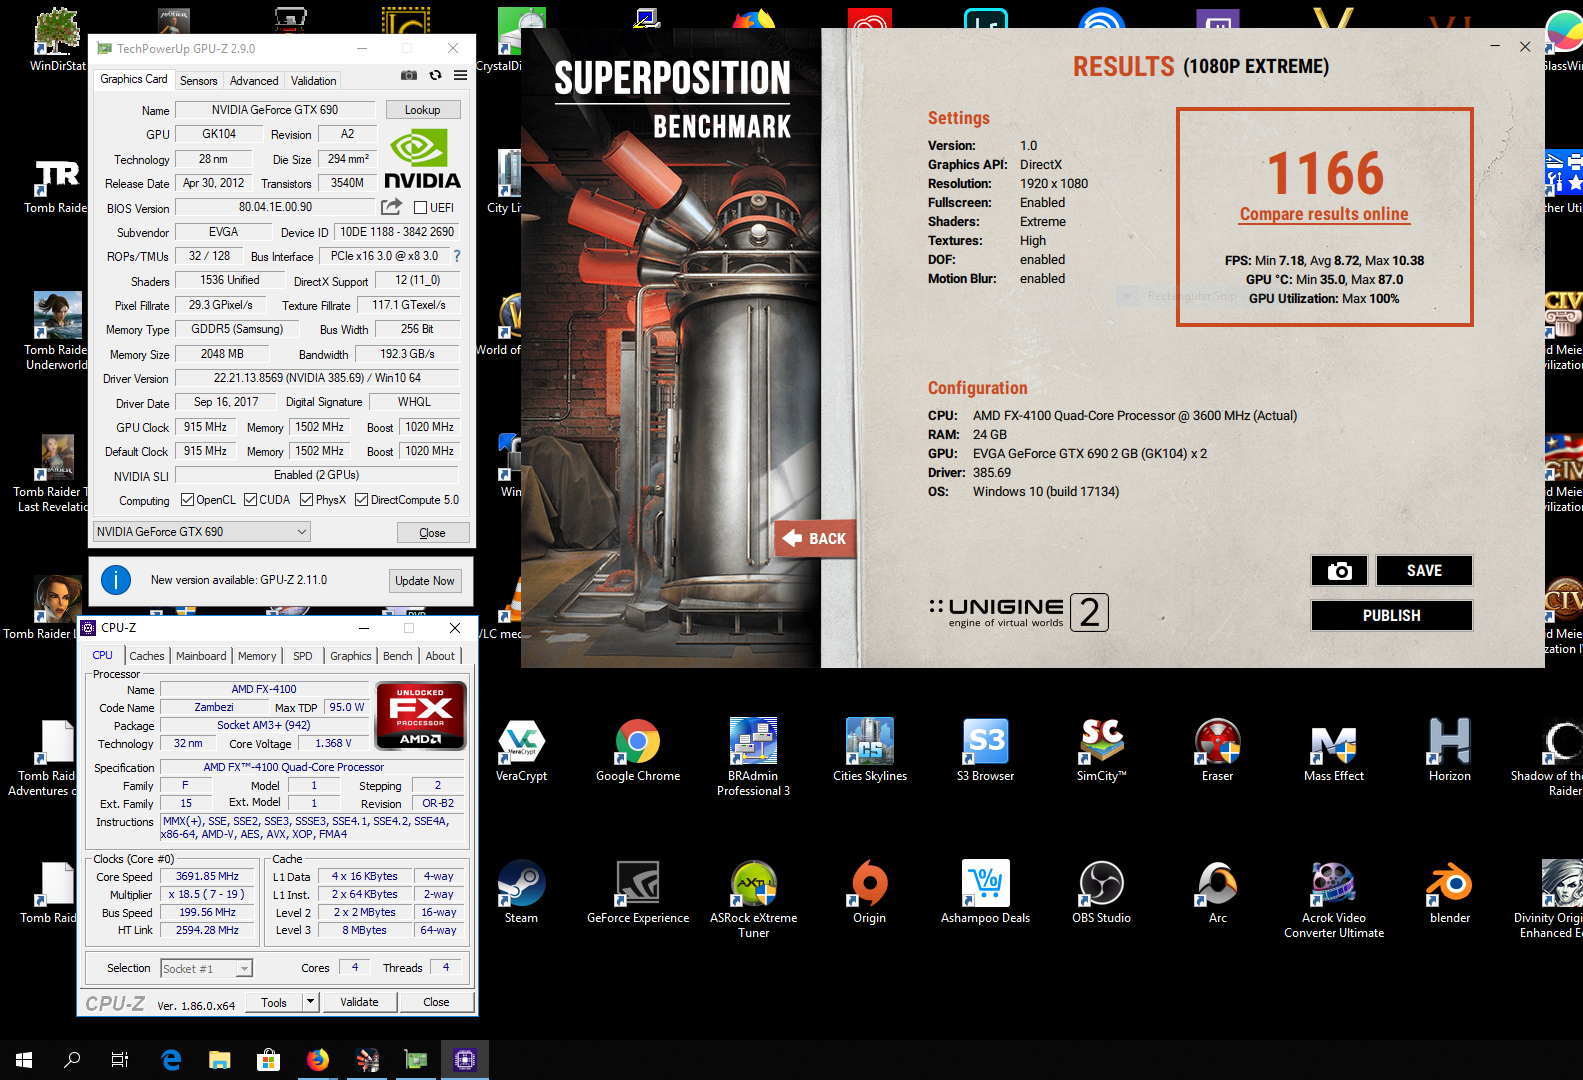Open Arc desktop icon

click(x=1218, y=893)
